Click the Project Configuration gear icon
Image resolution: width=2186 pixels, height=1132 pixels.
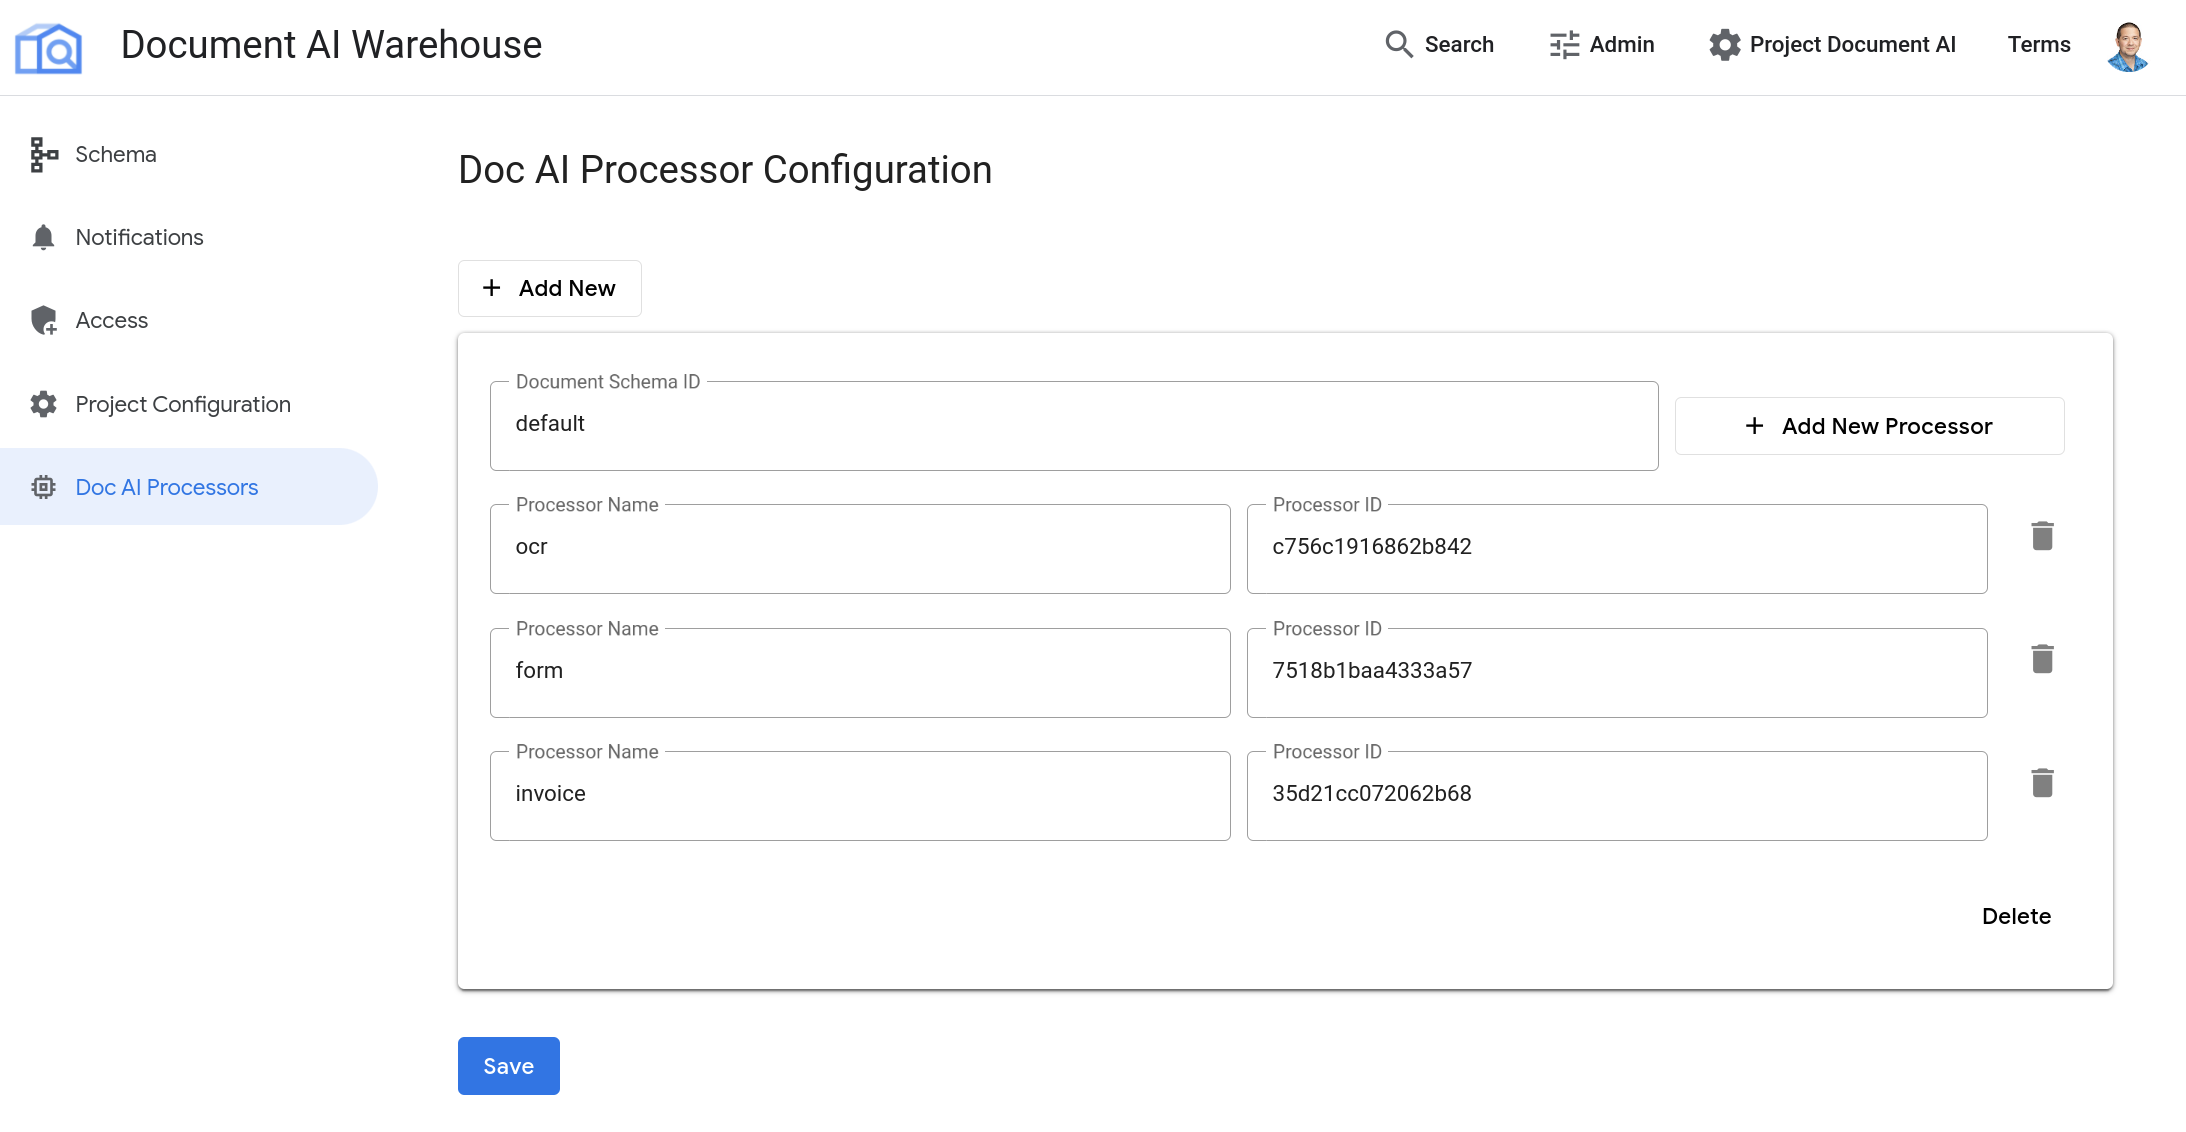43,404
